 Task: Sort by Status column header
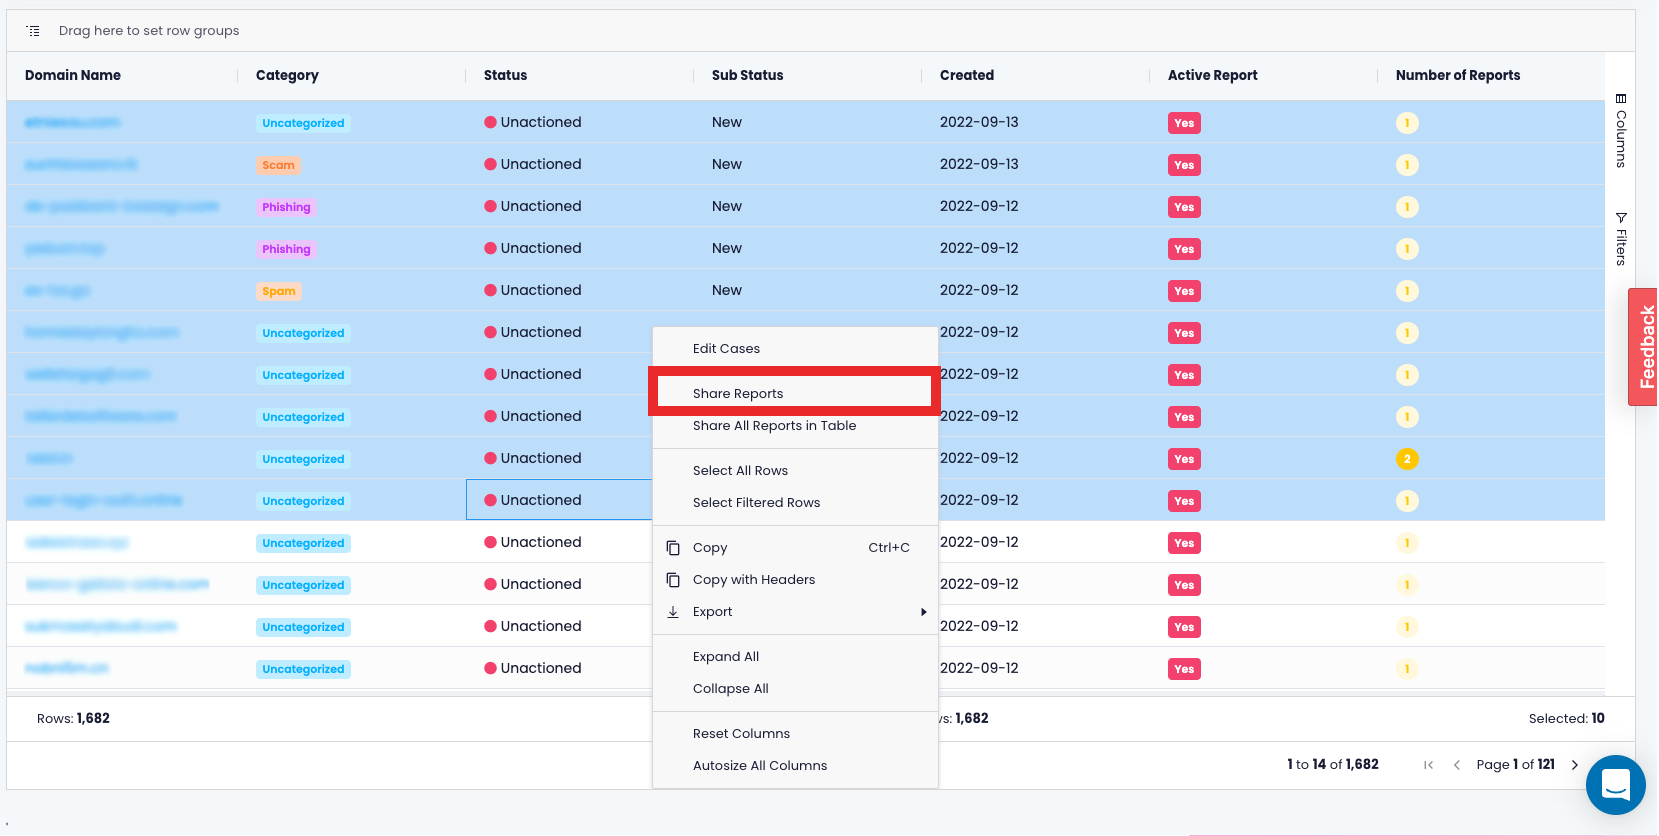[x=505, y=75]
